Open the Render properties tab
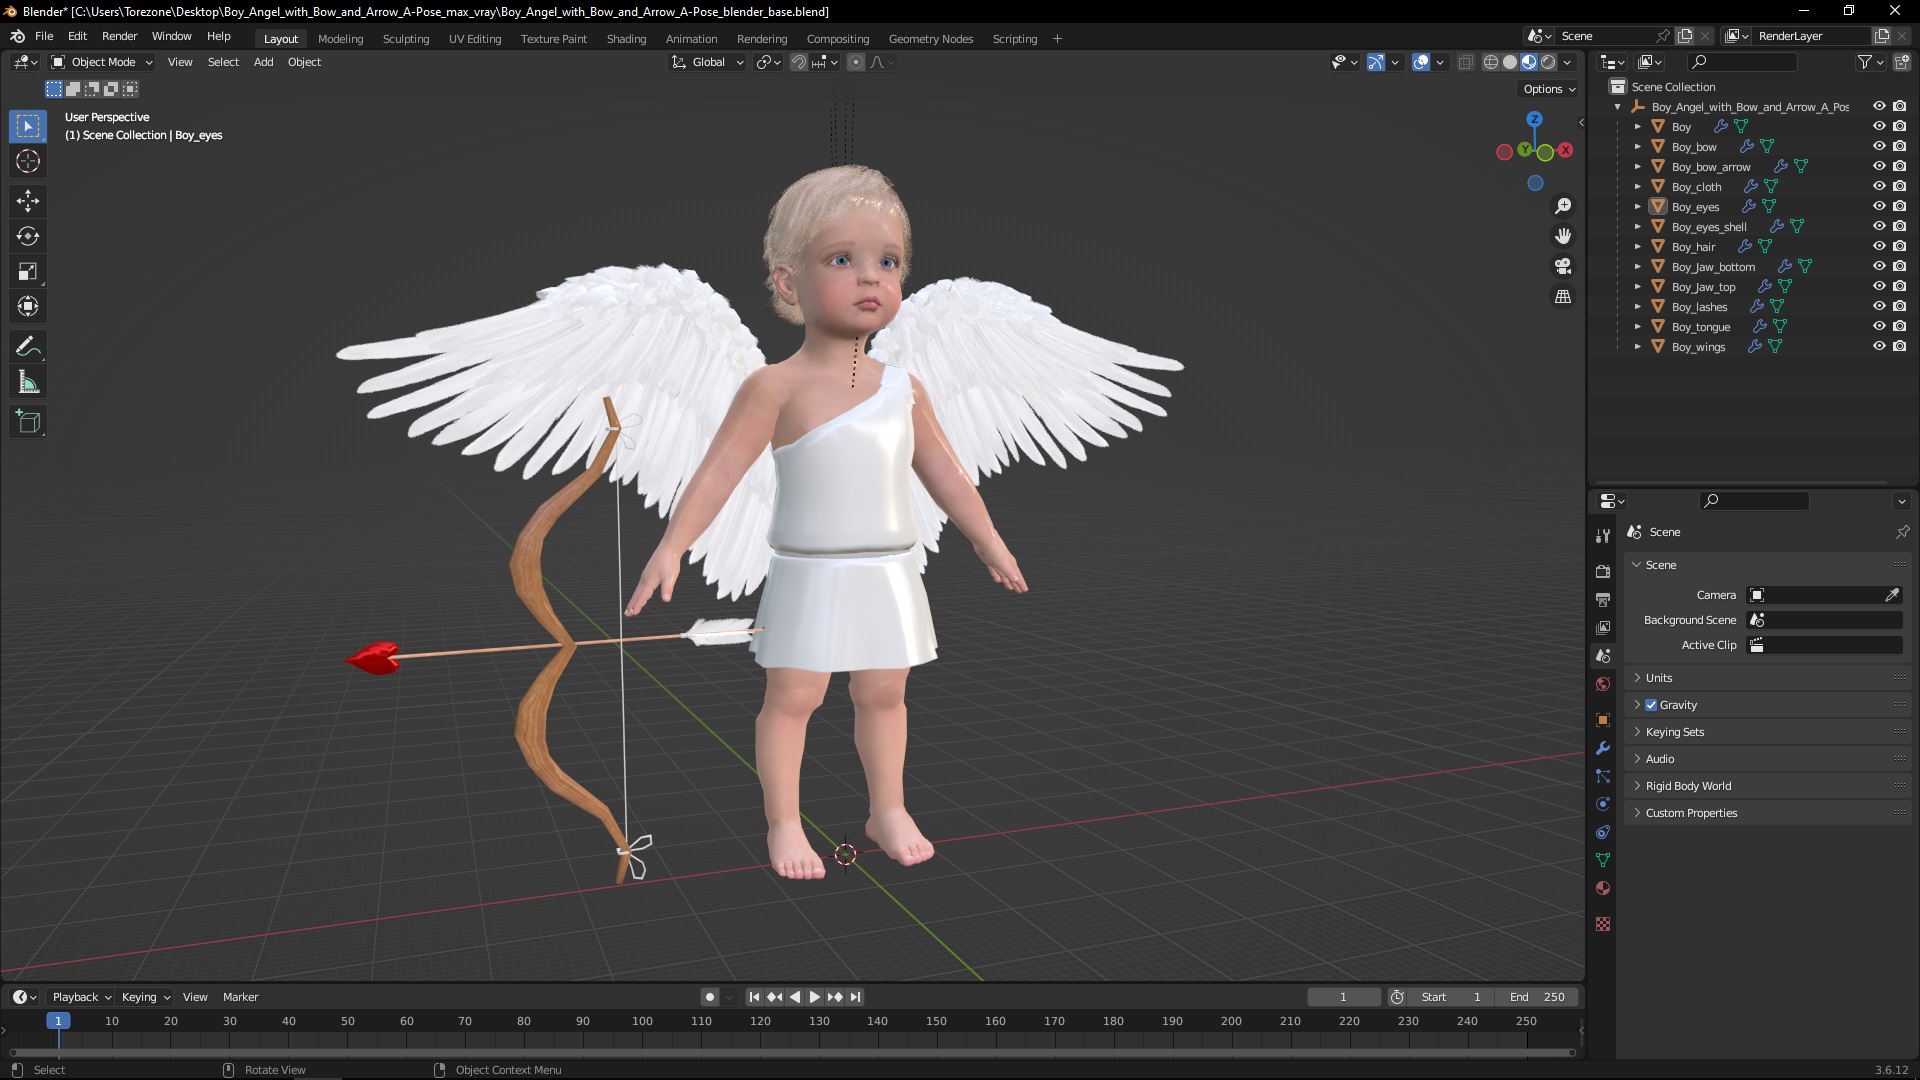The width and height of the screenshot is (1920, 1080). click(x=1603, y=571)
